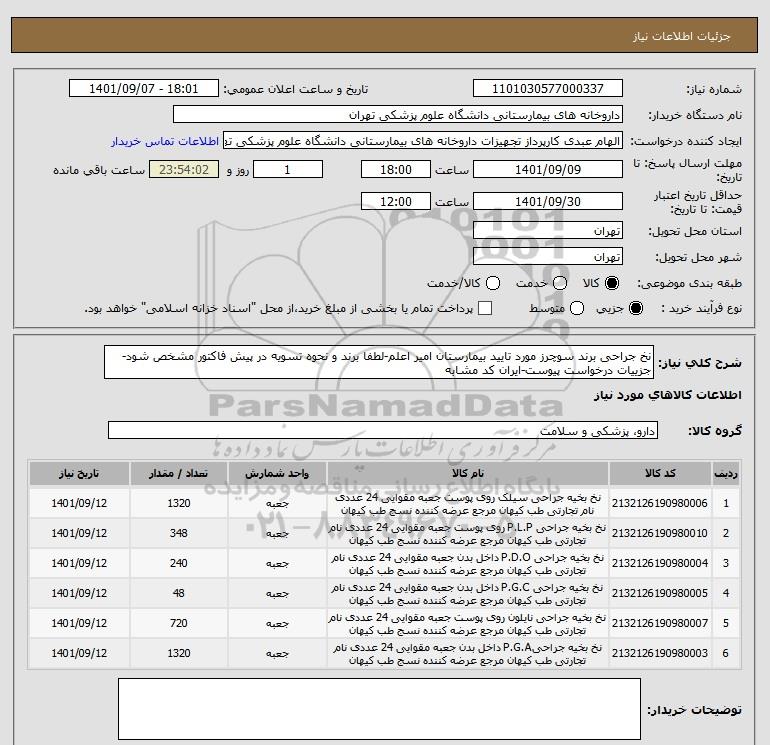Click the P.G.A suture item name
Viewport: 770px width, 745px height.
[x=468, y=654]
